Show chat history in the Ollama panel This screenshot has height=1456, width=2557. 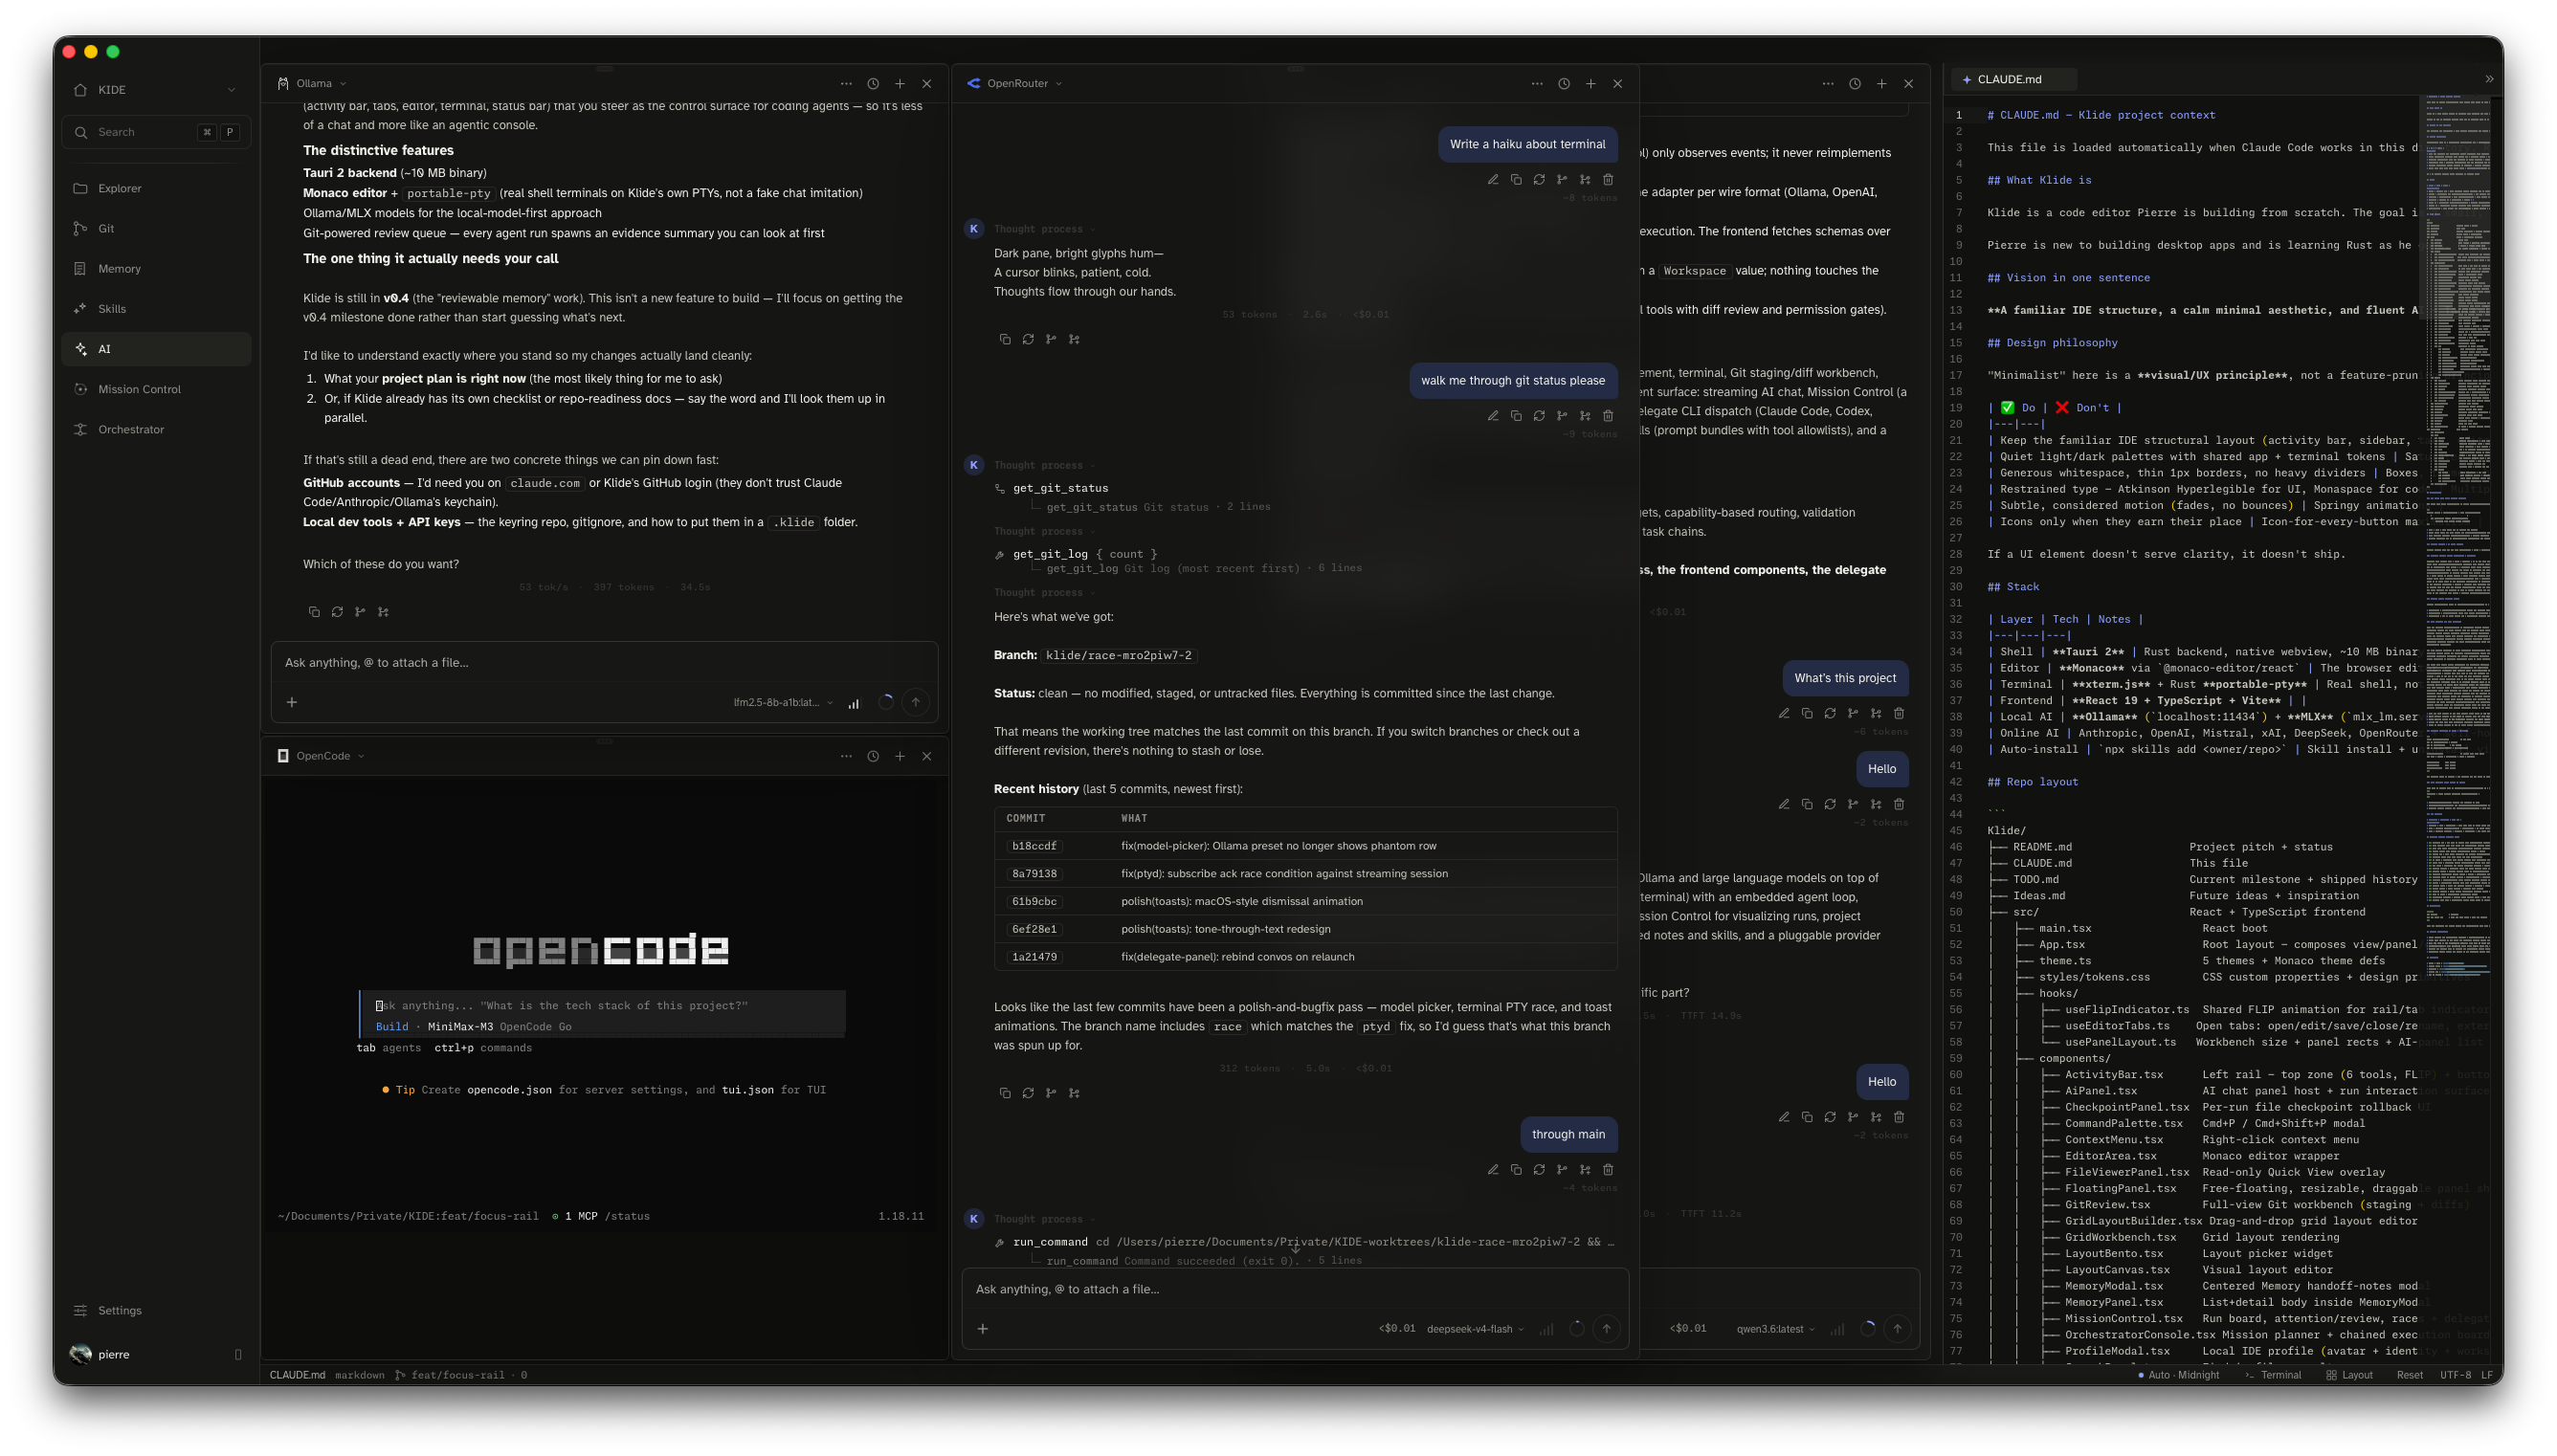(873, 84)
